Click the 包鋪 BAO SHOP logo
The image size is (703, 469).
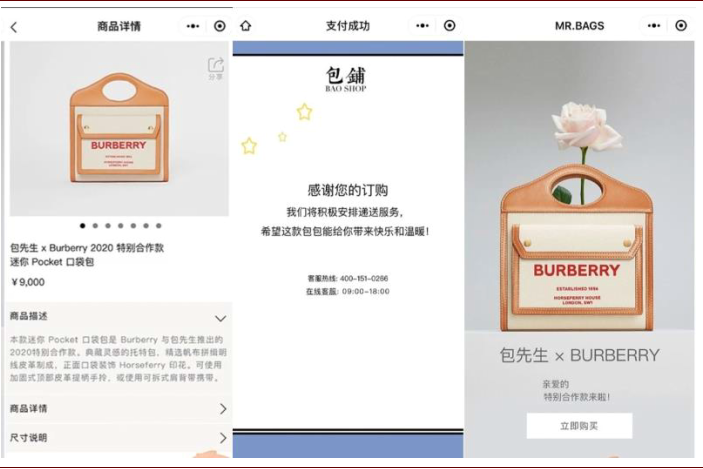(346, 79)
